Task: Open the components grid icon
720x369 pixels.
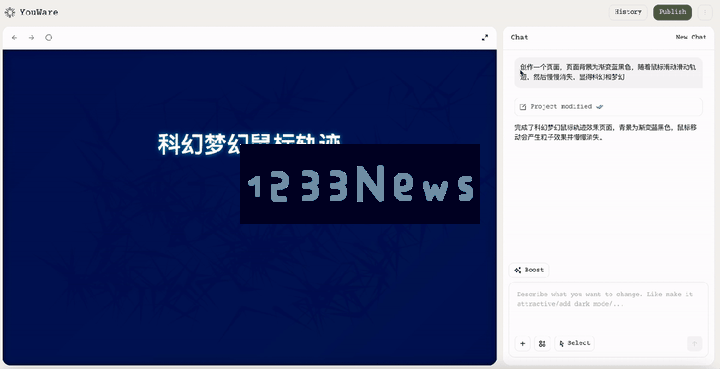Action: pyautogui.click(x=542, y=343)
